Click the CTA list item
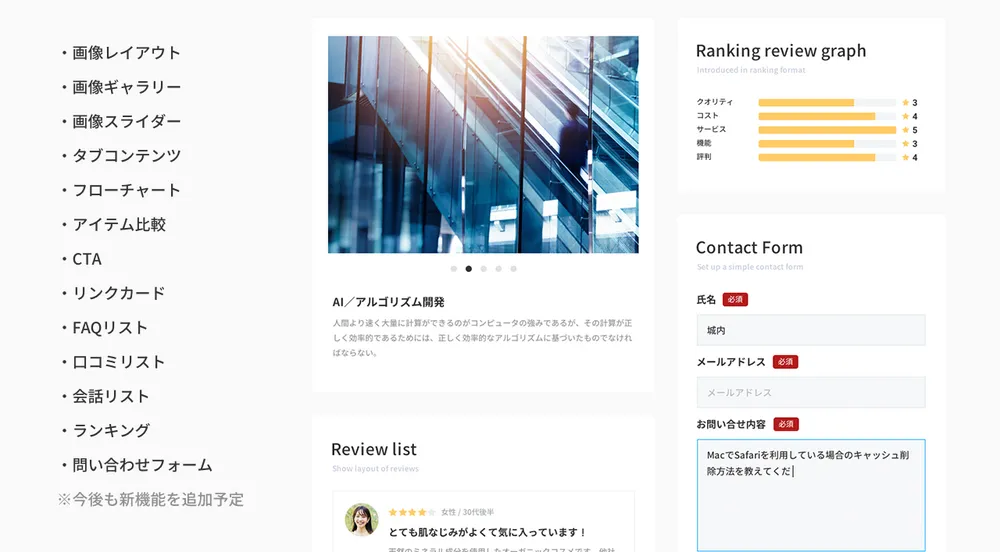This screenshot has height=552, width=1000. point(81,259)
